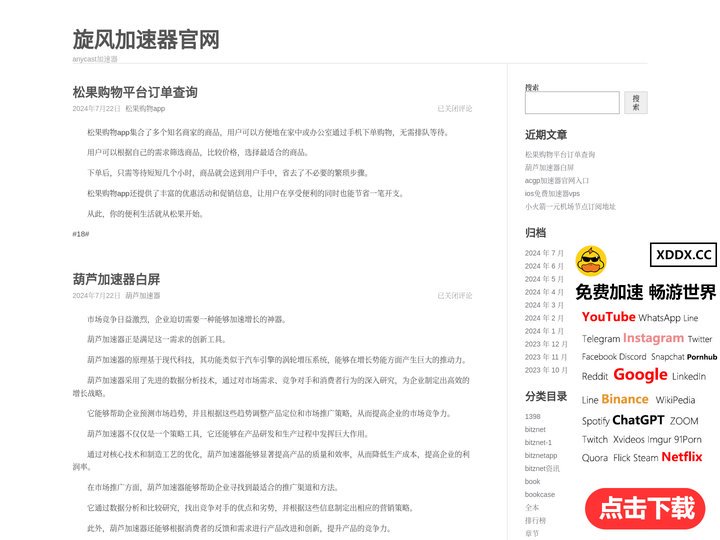This screenshot has width=720, height=540.
Task: Click the 归档 sidebar heading
Action: click(x=535, y=233)
